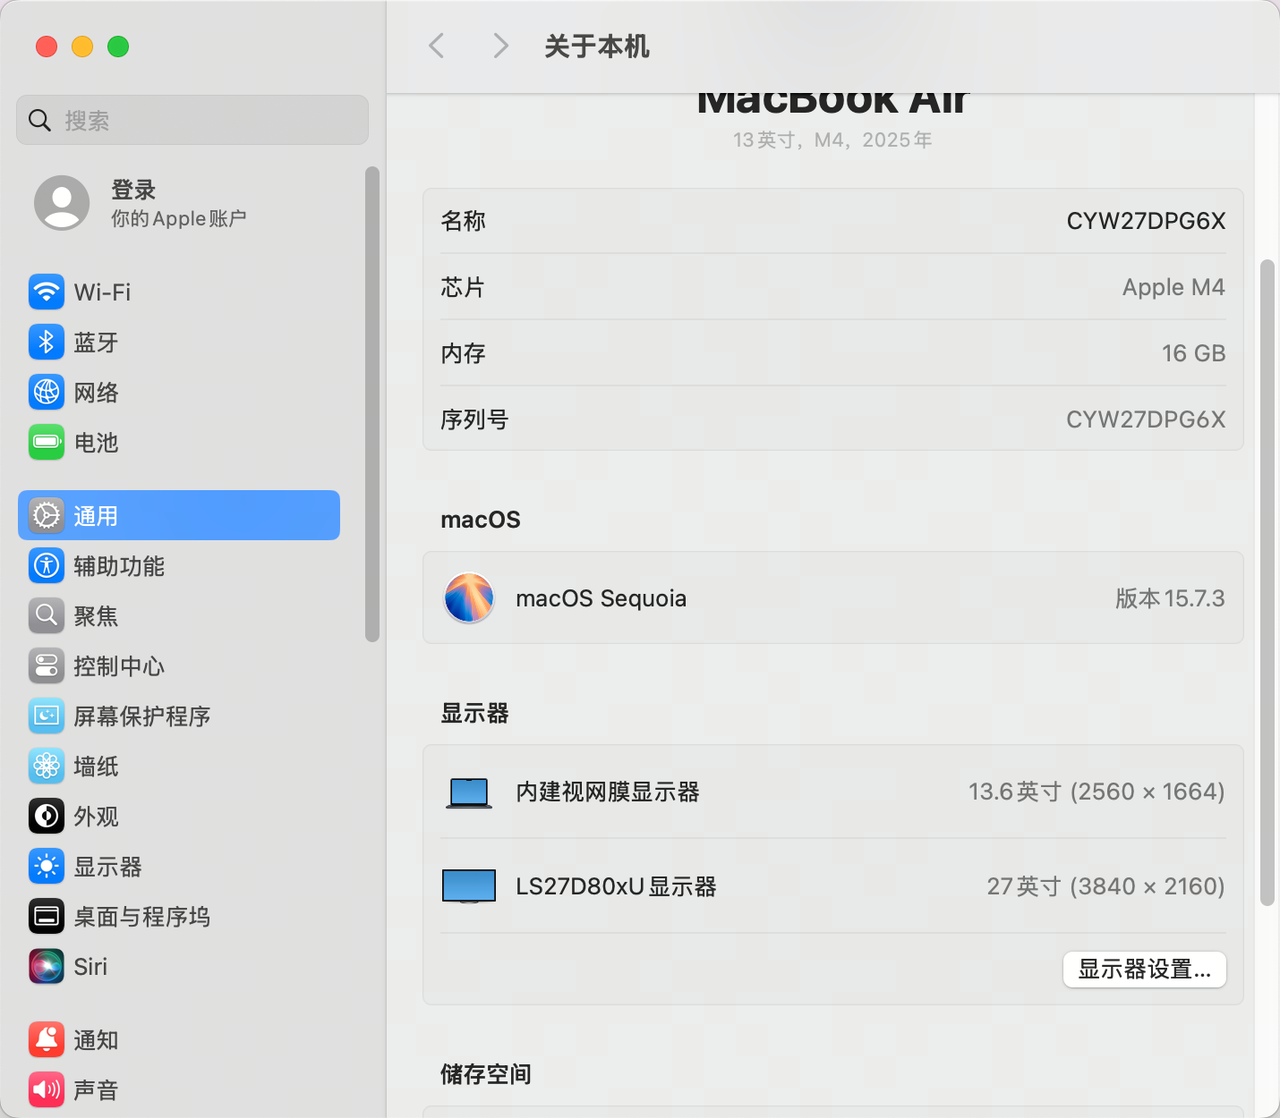Click the built-in Retina display laptop icon

click(469, 792)
